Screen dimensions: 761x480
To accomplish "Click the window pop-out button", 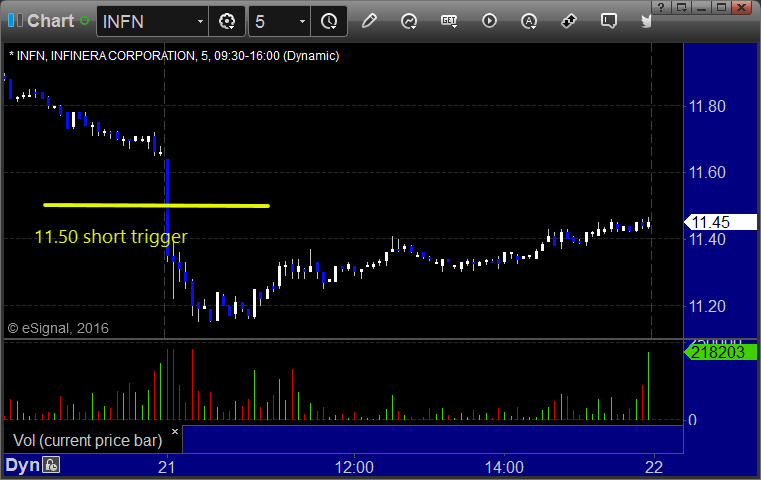I will (x=681, y=7).
